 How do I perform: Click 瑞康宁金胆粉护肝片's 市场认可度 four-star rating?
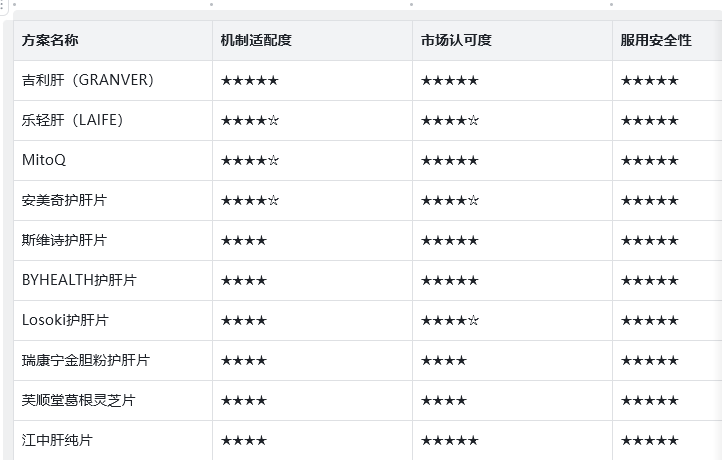pos(443,360)
